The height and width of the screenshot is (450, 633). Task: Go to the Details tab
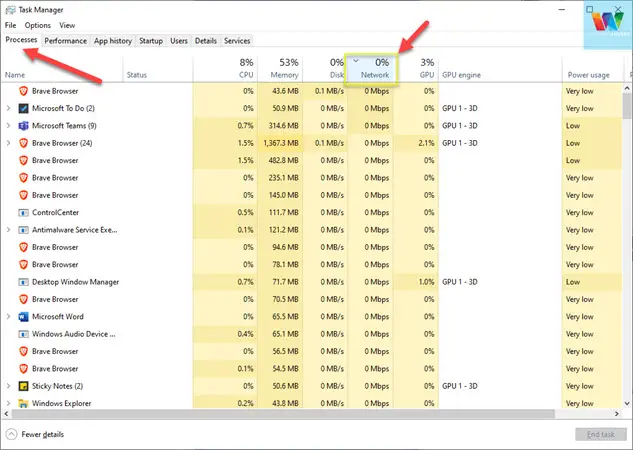tap(206, 41)
